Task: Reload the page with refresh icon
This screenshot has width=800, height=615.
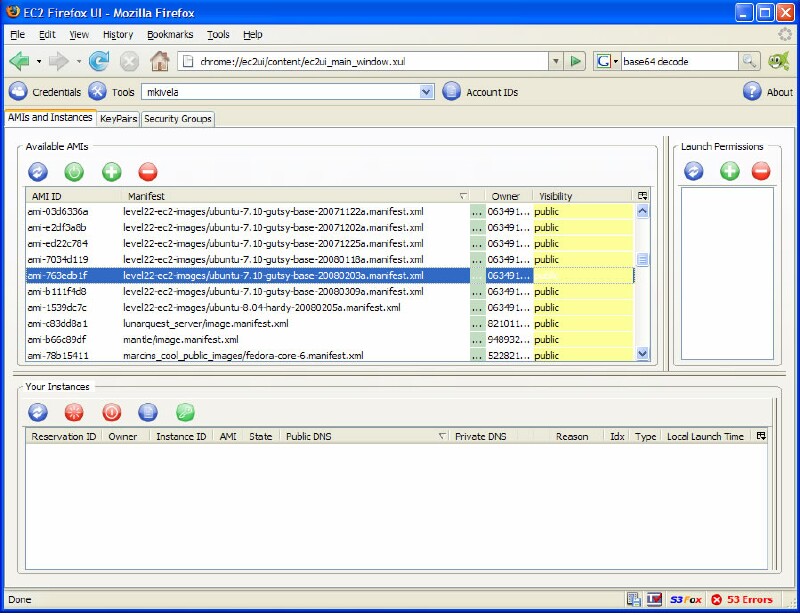Action: pyautogui.click(x=99, y=61)
